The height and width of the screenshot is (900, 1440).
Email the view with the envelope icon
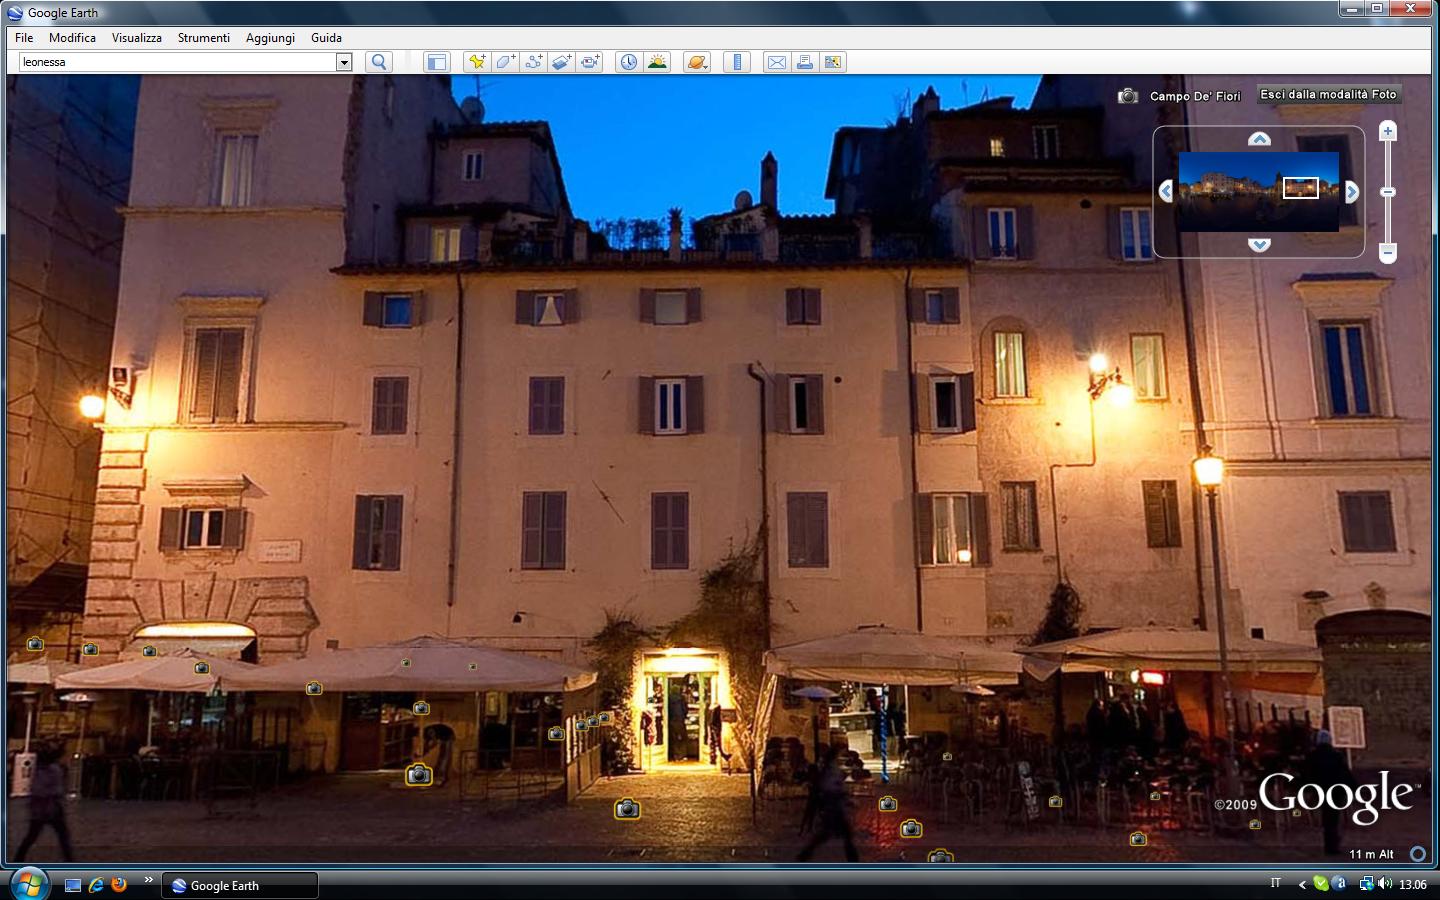776,62
